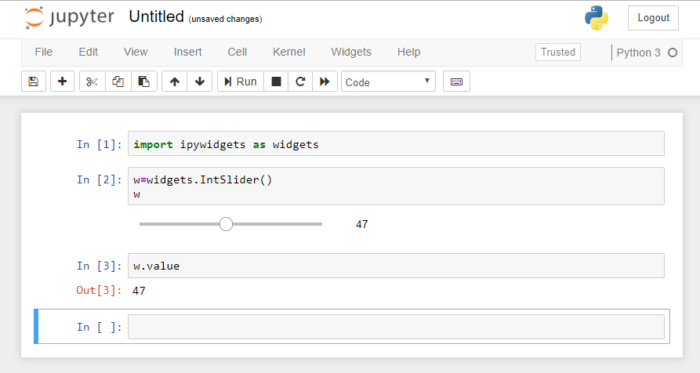Viewport: 700px width, 373px height.
Task: Move selected cell down arrow
Action: (200, 82)
